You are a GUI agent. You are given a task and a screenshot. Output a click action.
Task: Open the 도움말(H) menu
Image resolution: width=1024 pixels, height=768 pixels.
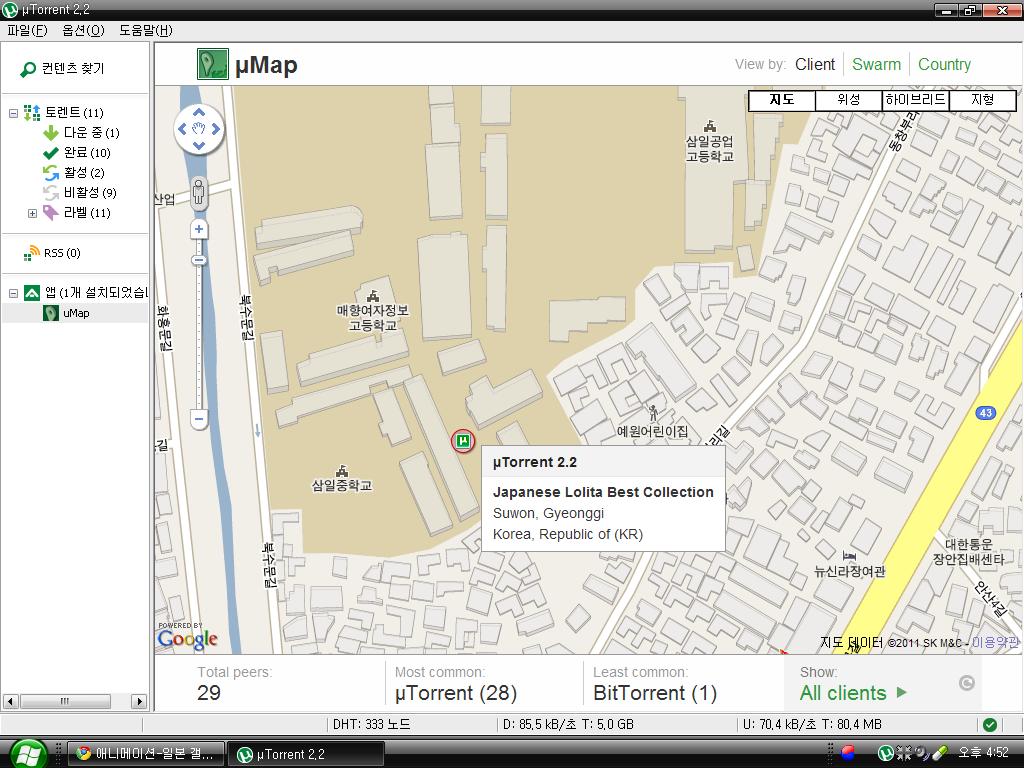pos(146,30)
